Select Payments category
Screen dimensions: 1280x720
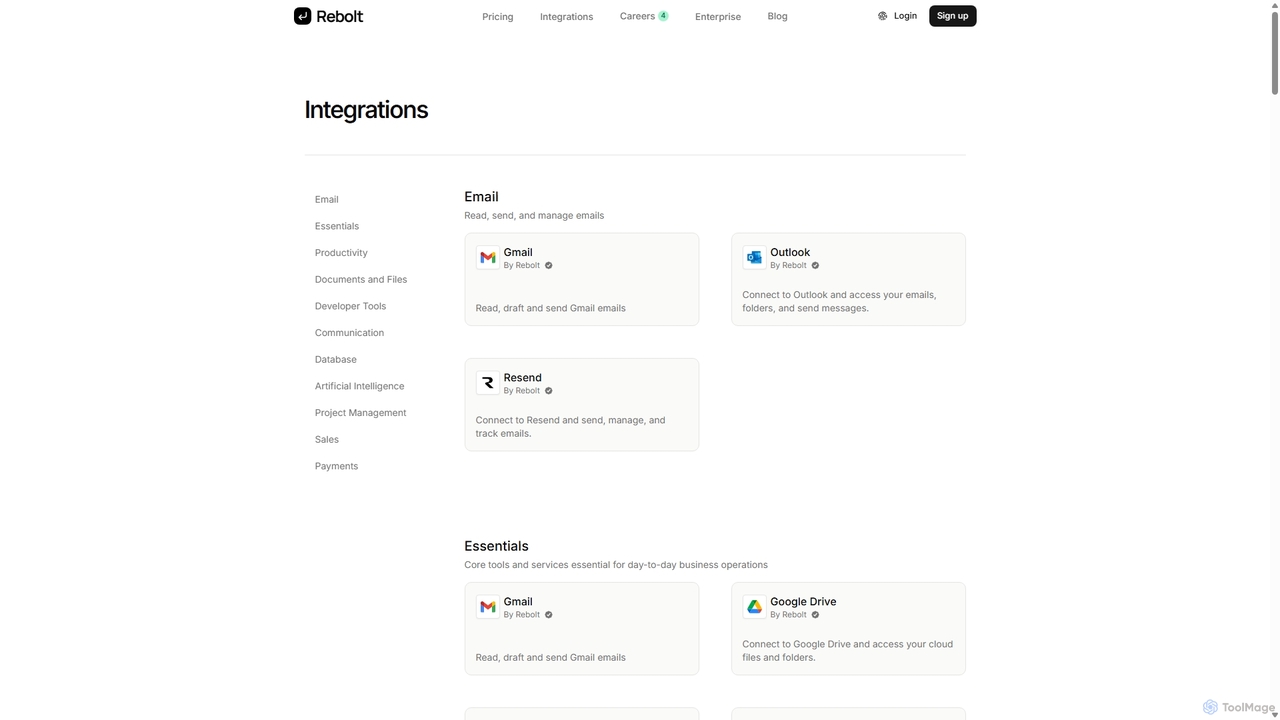(336, 466)
